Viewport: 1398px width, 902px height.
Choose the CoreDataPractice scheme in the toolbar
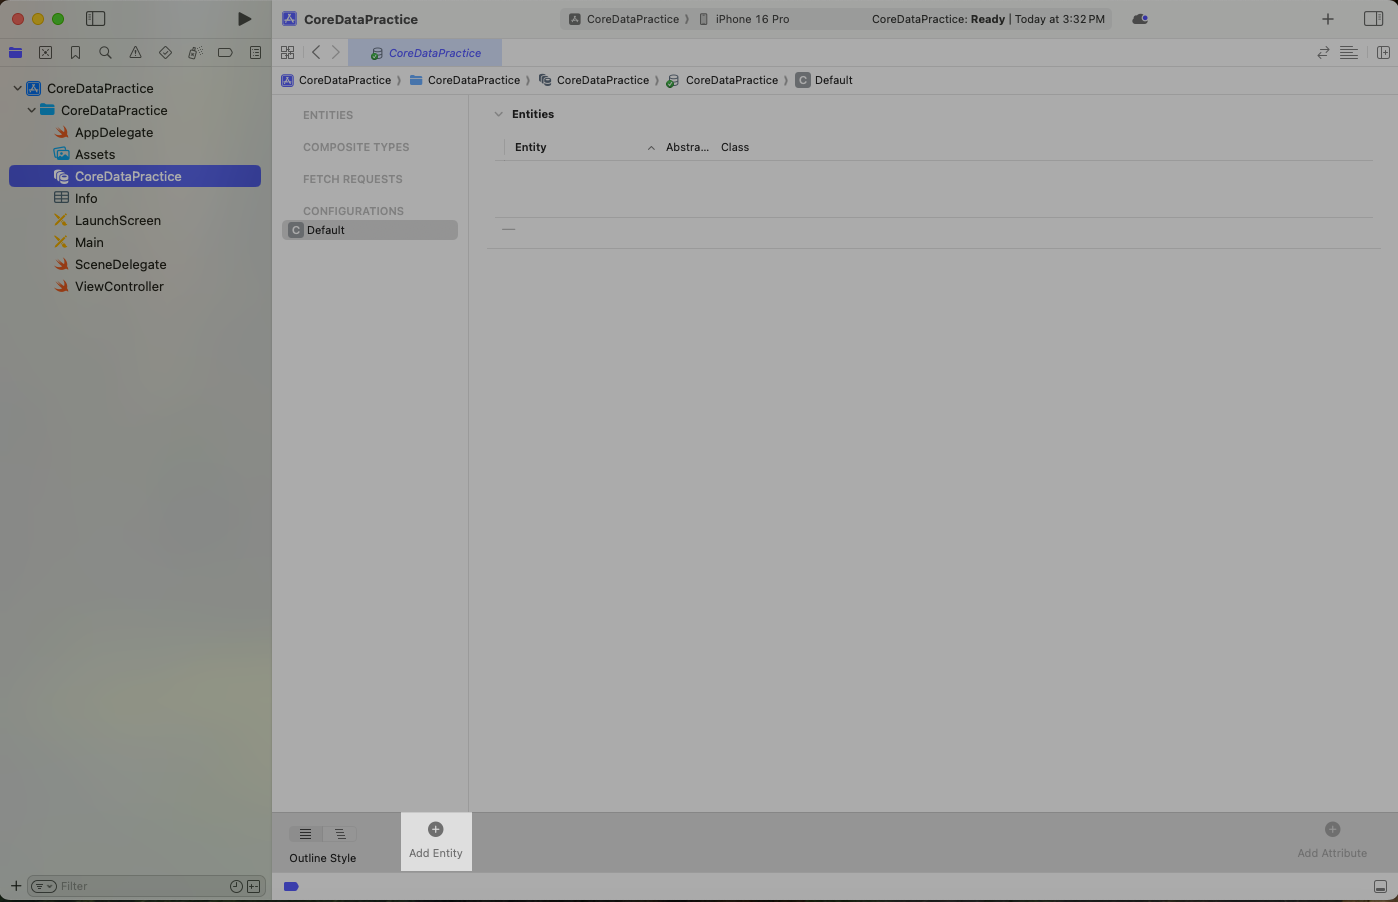click(624, 19)
